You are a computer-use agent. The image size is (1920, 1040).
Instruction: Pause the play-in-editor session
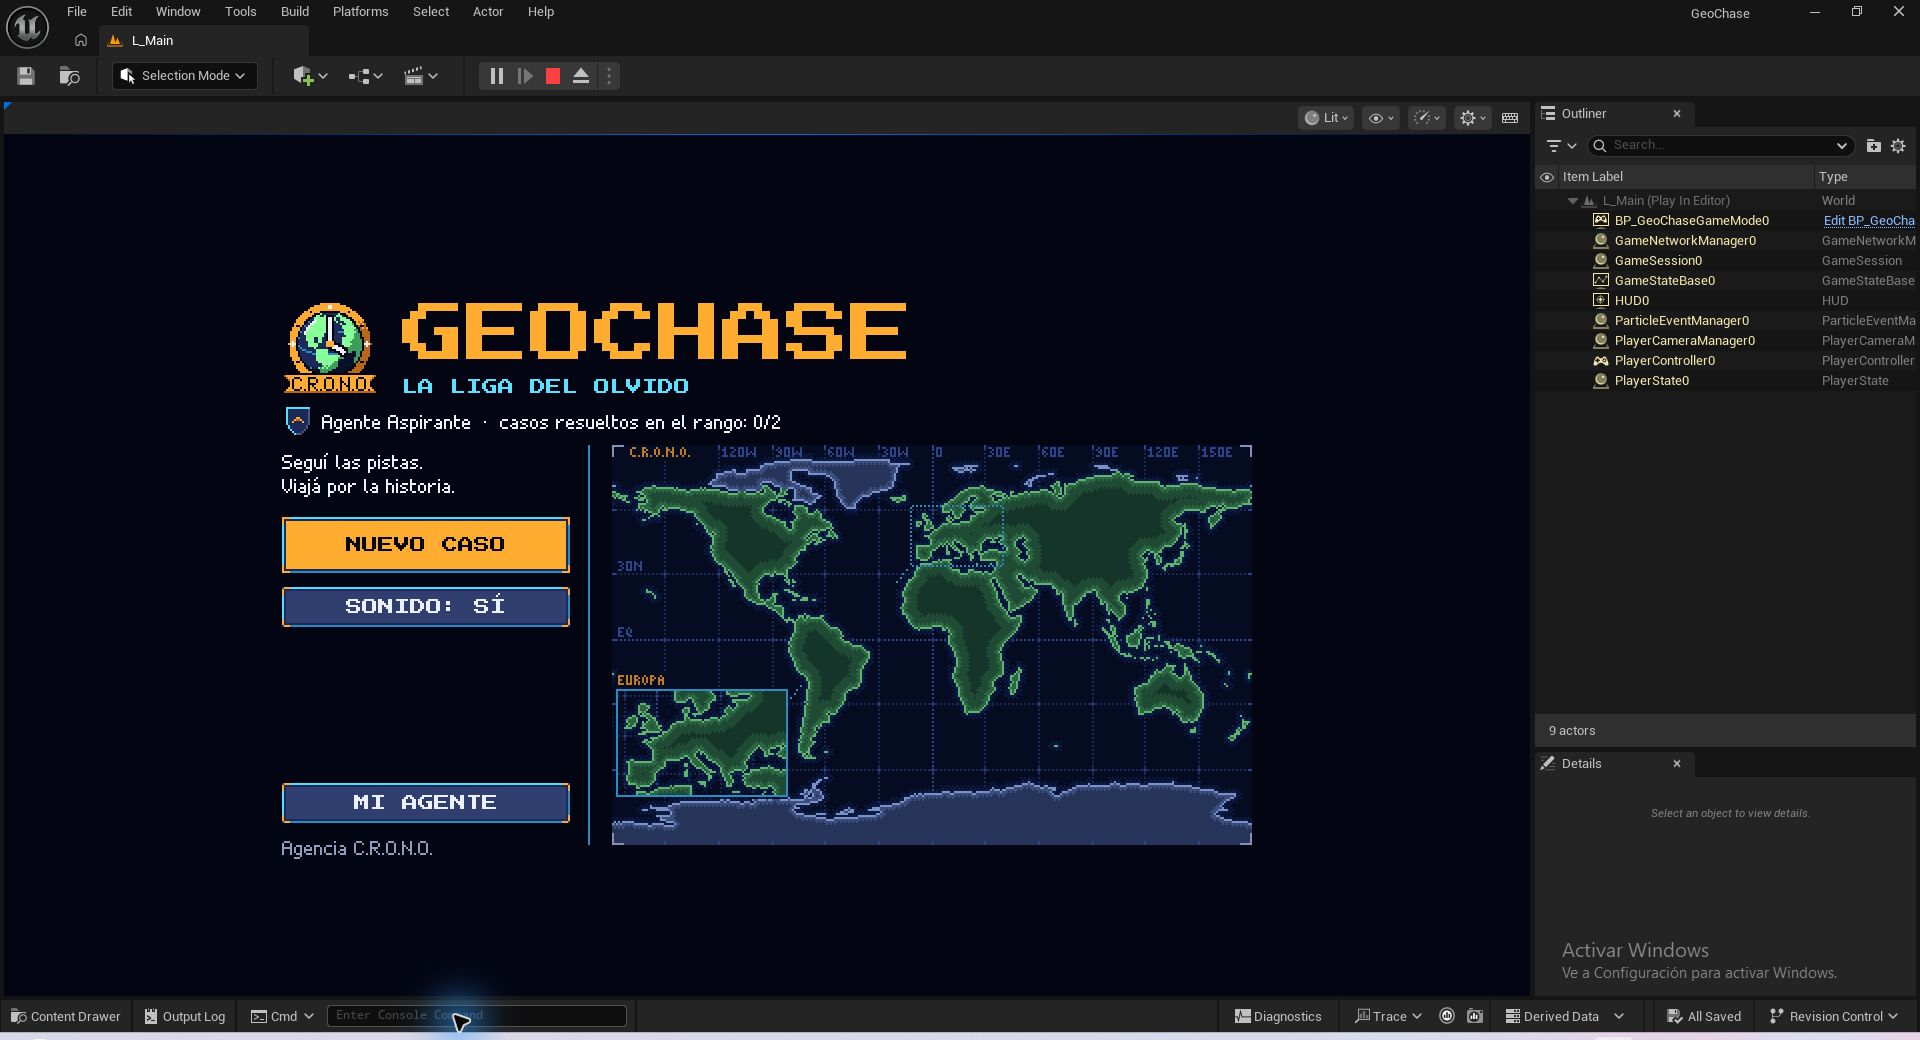[496, 76]
